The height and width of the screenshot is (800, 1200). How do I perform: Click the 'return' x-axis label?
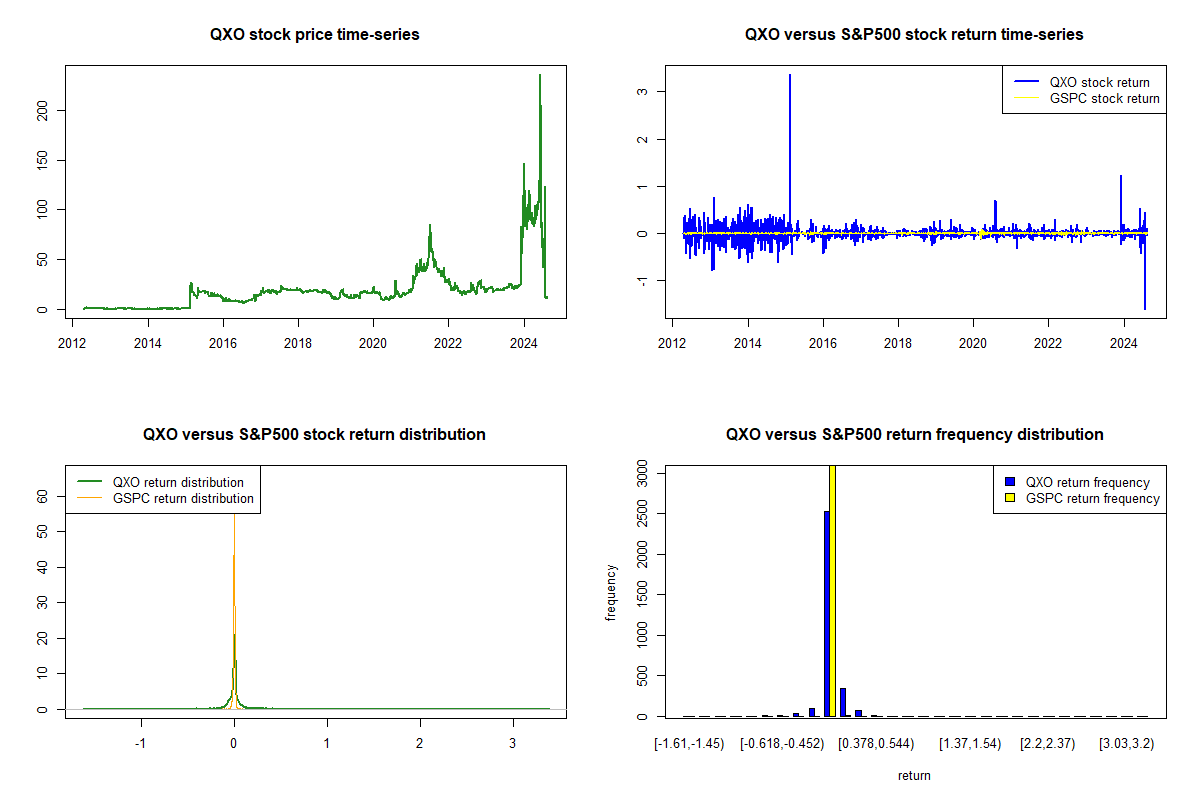tap(914, 775)
